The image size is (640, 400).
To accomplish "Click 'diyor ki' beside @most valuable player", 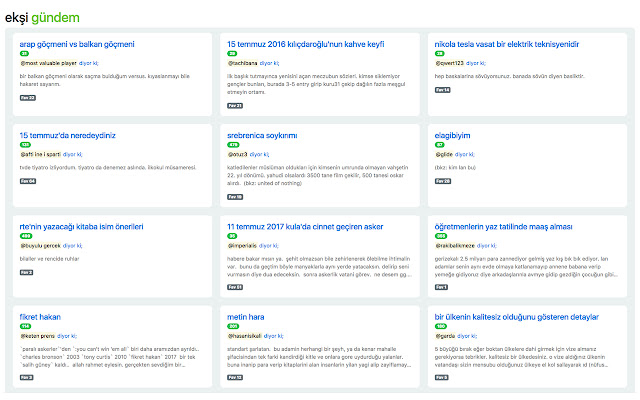I will click(x=89, y=63).
